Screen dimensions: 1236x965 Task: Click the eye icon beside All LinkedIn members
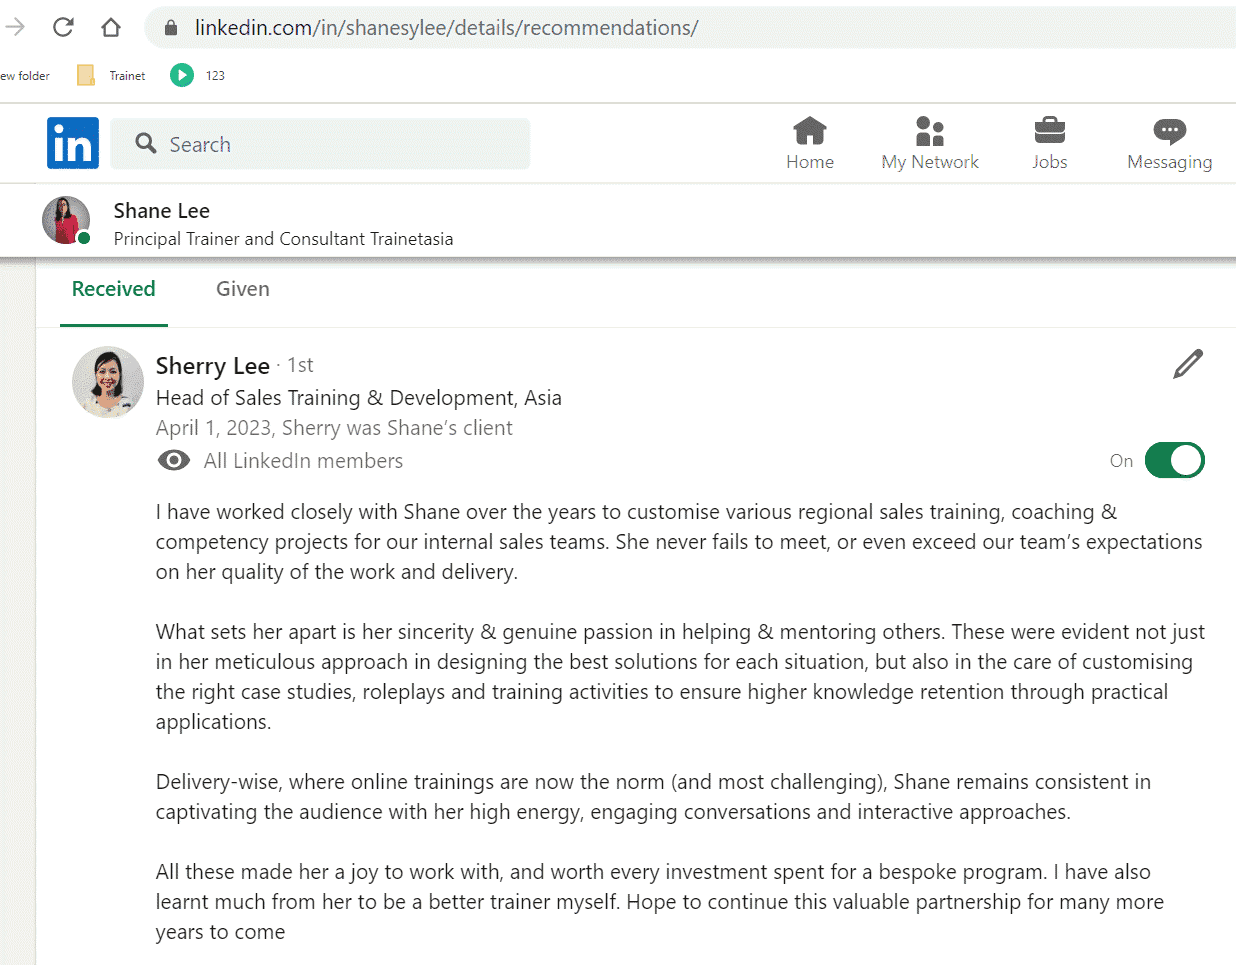(174, 461)
